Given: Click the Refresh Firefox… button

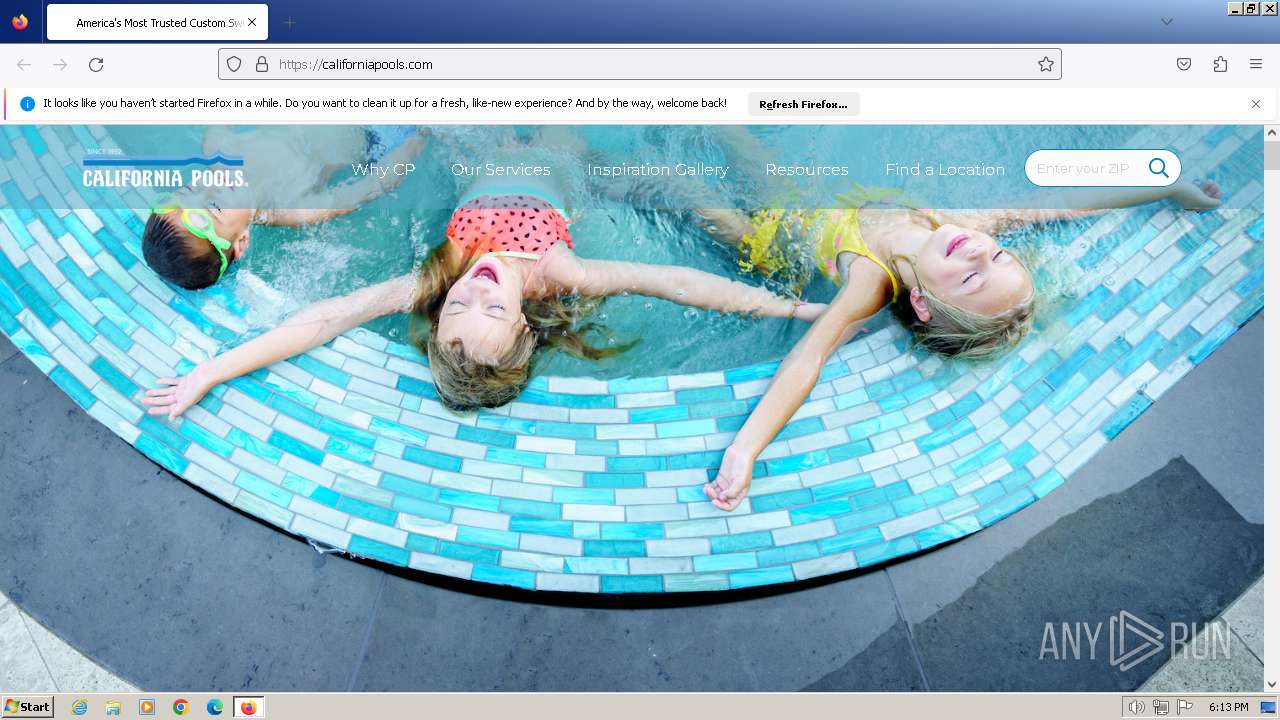Looking at the screenshot, I should click(803, 104).
